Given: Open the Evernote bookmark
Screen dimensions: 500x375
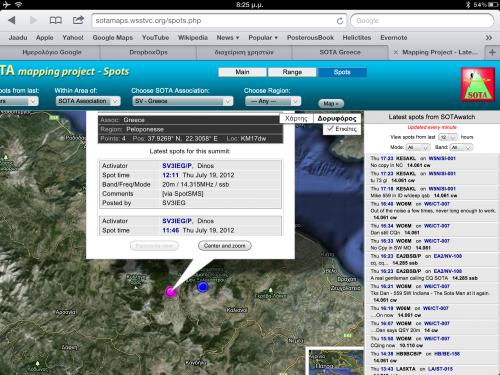Looking at the screenshot, I should (394, 38).
